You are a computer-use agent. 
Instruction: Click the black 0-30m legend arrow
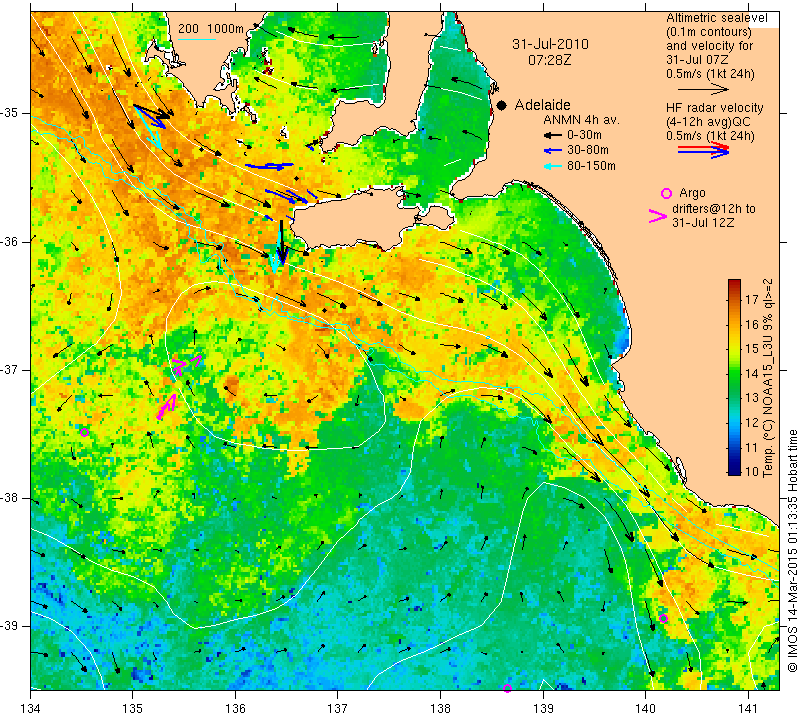point(553,135)
